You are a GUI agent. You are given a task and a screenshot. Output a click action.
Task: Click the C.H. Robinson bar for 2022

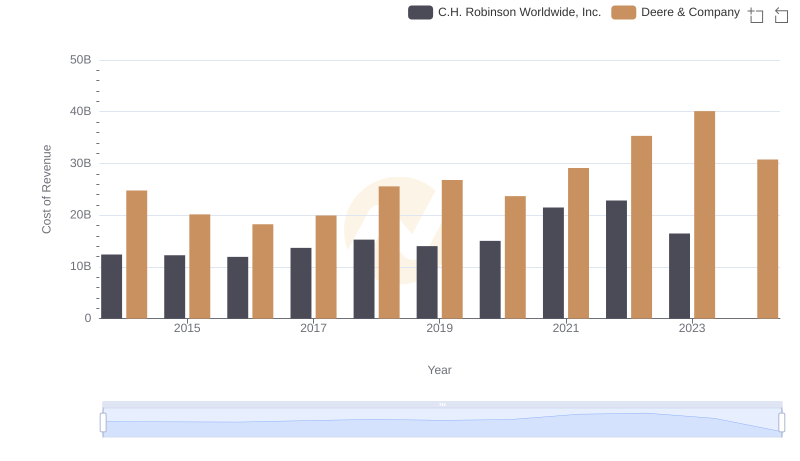point(616,259)
